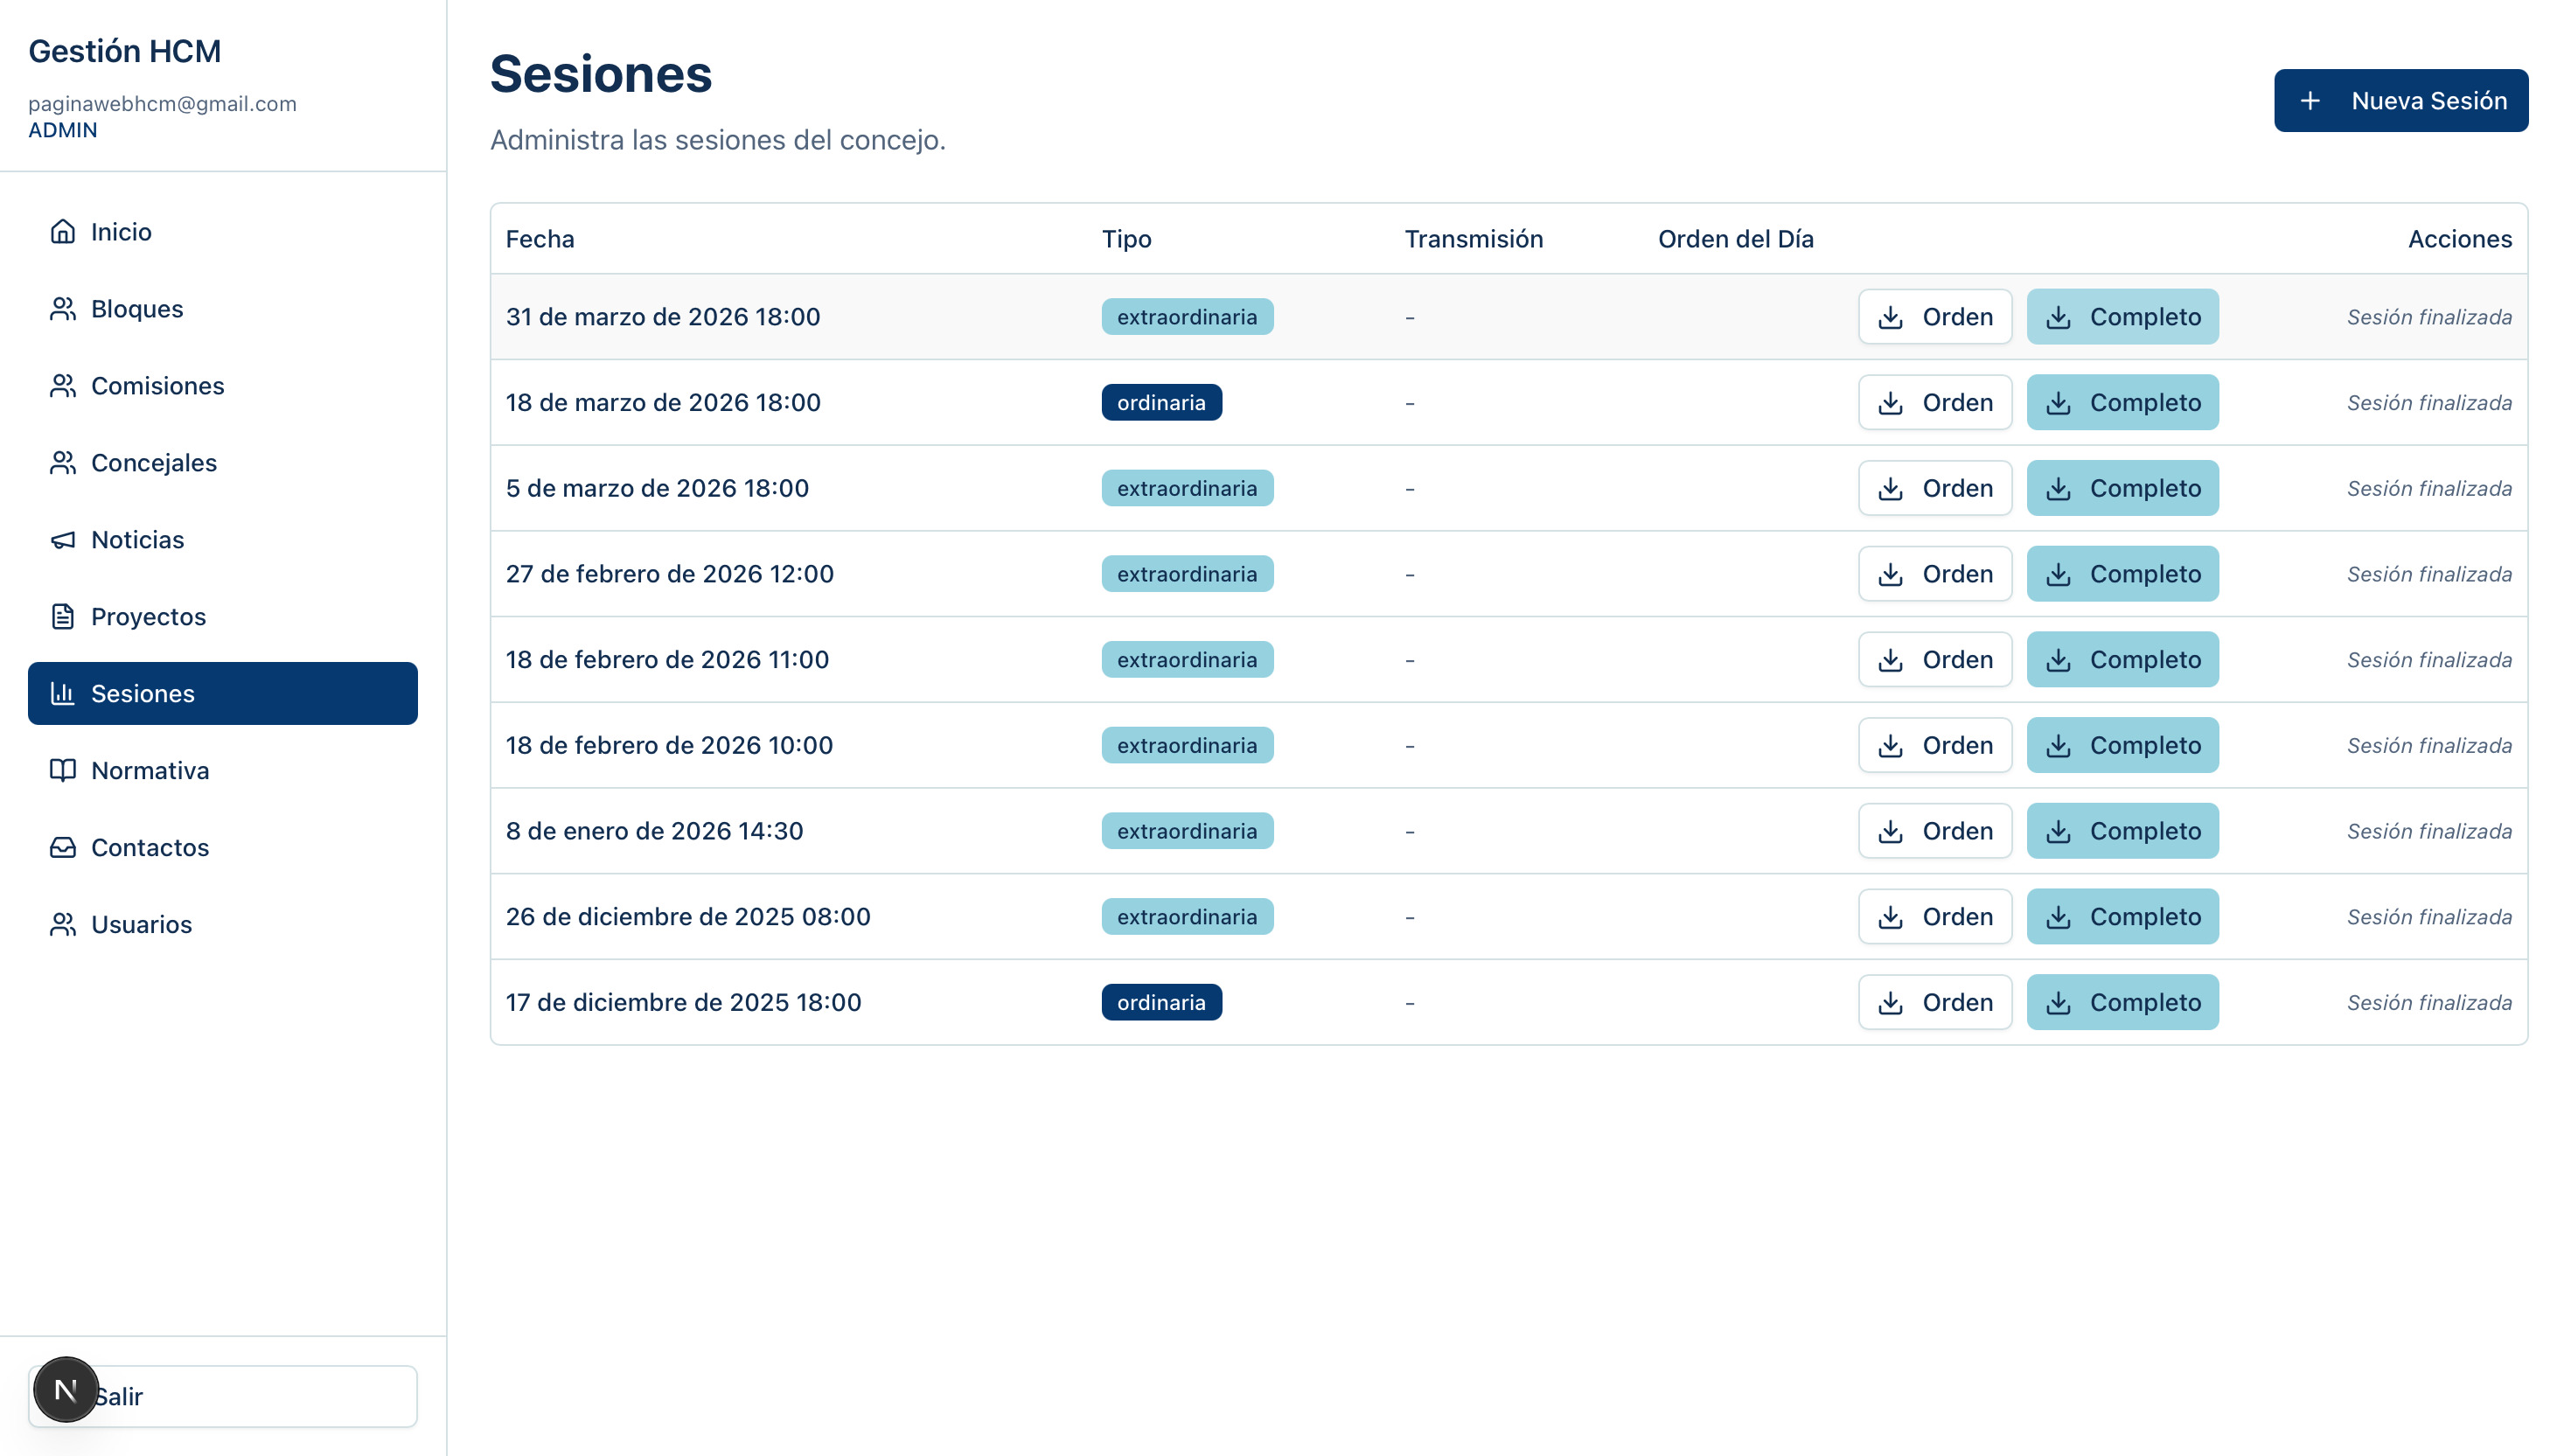
Task: Click the extraordinaria badge for 31 de marzo
Action: [1187, 317]
